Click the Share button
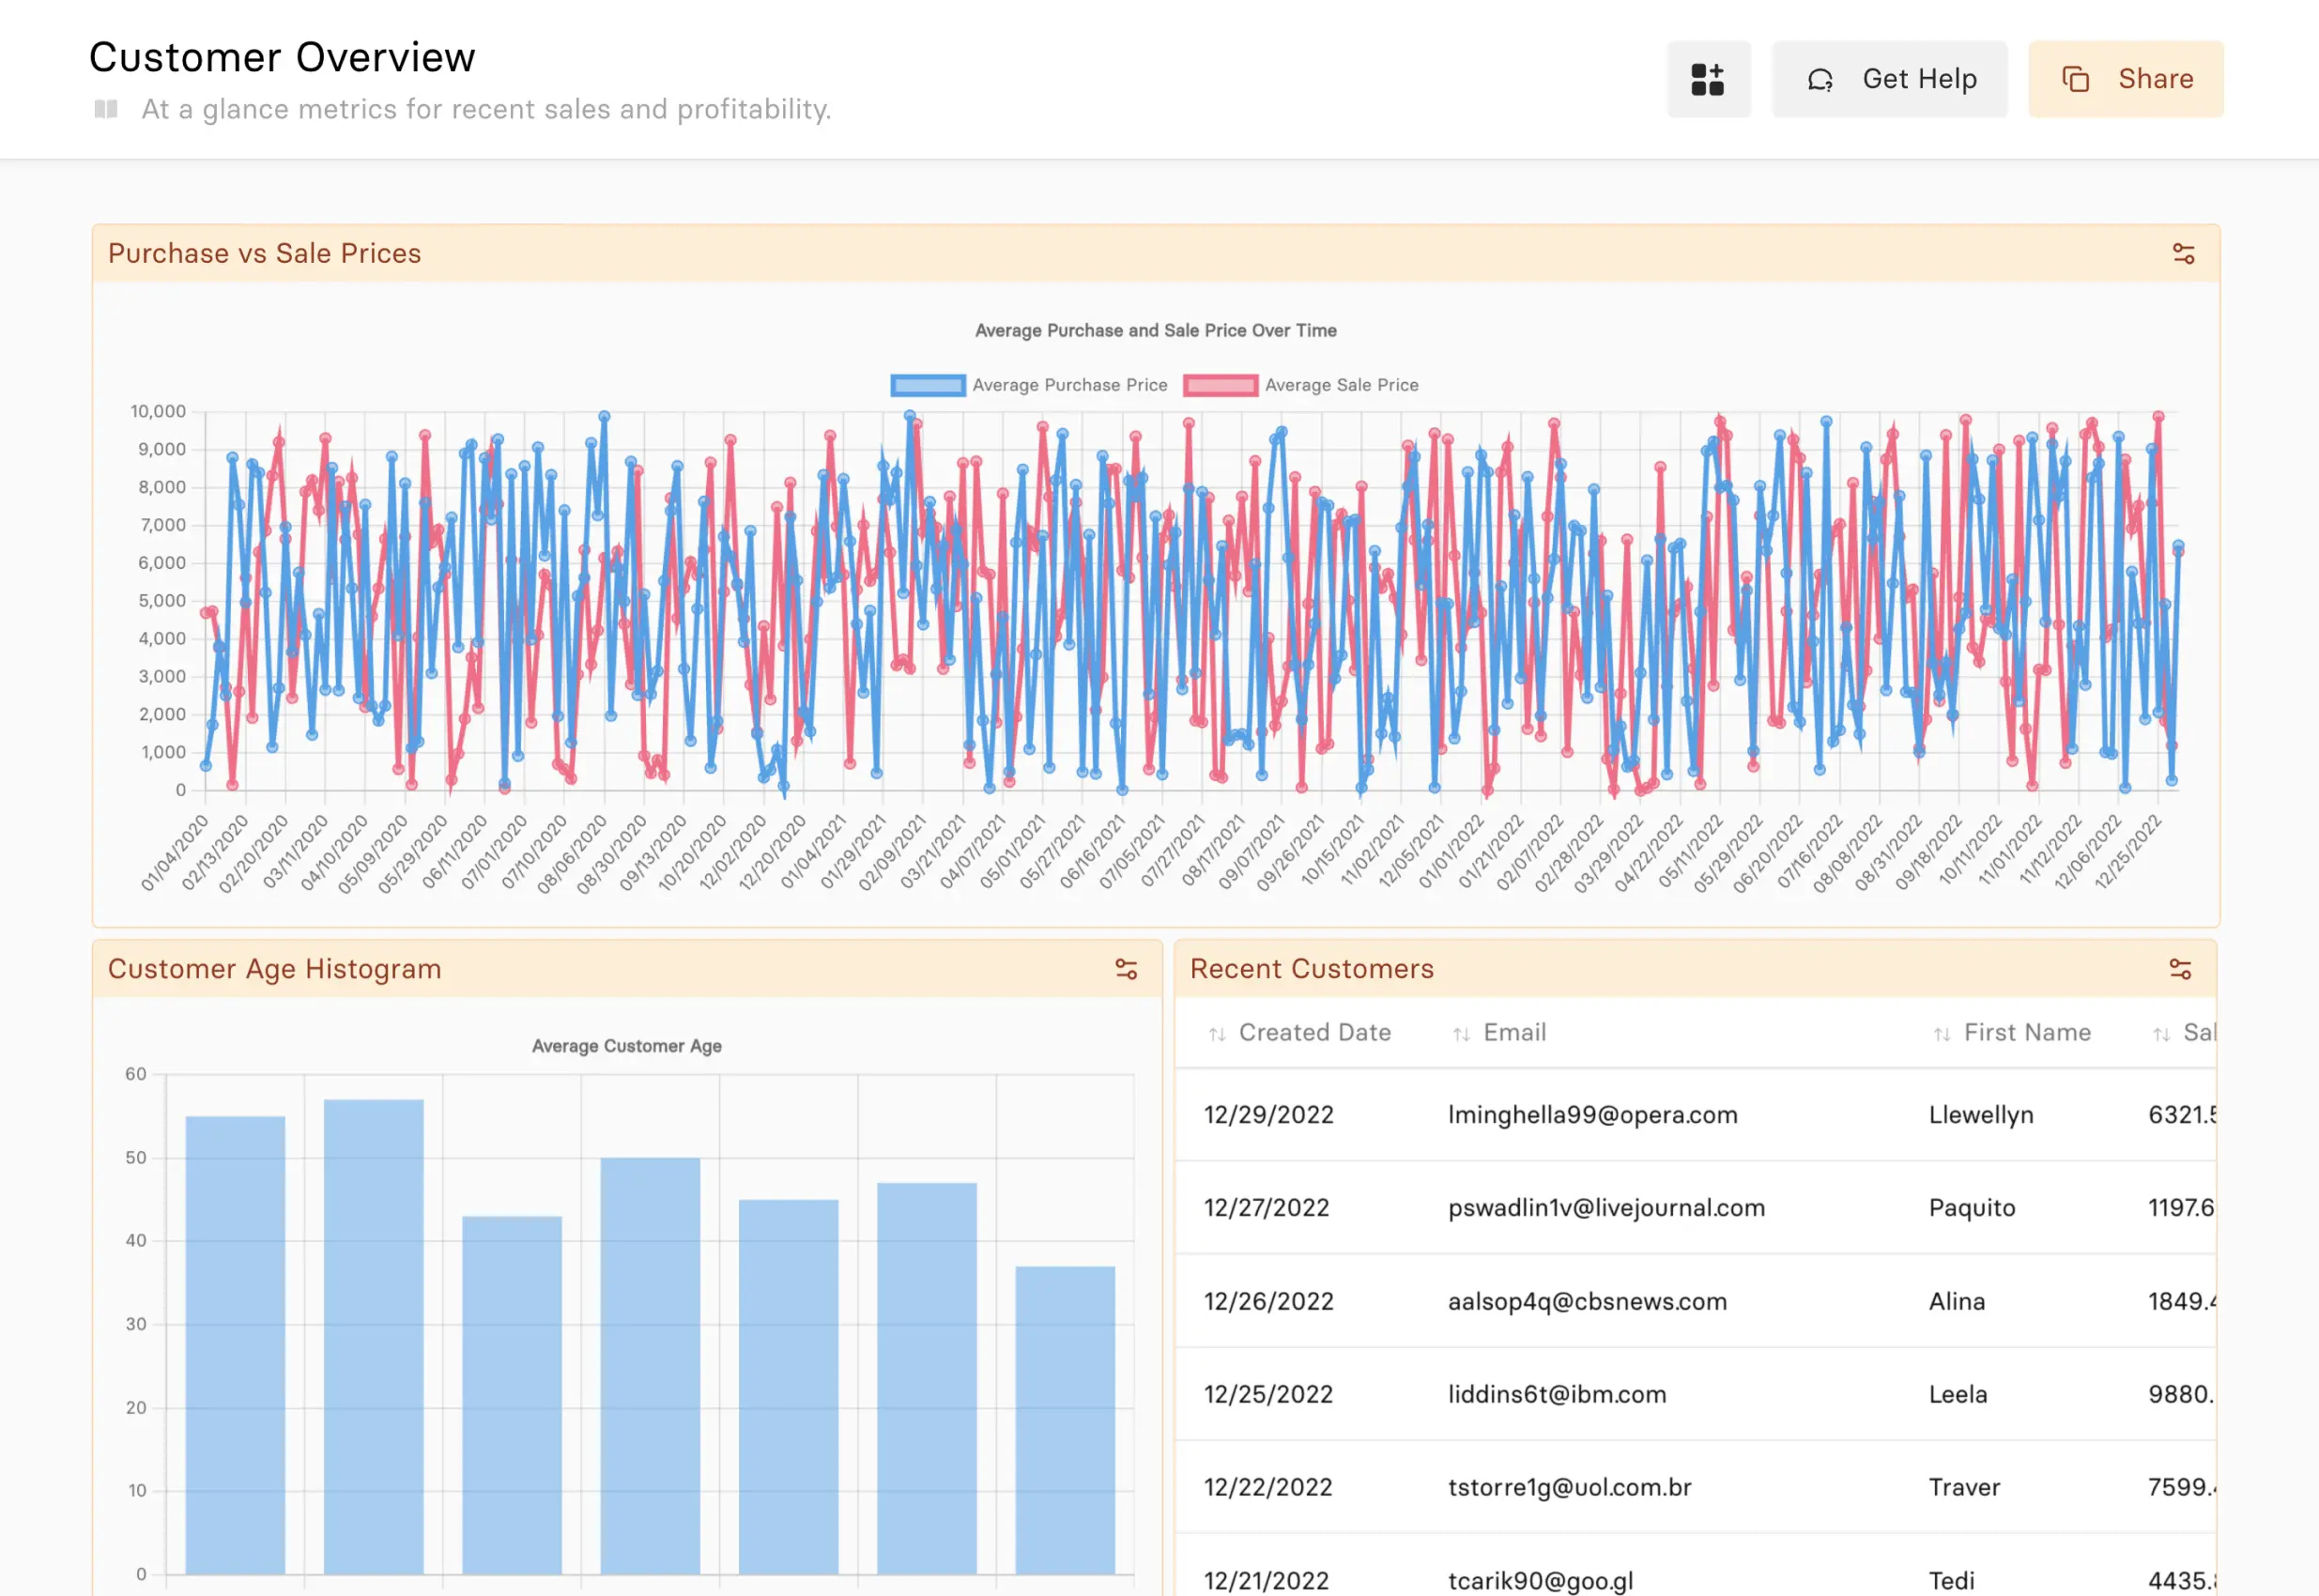Screen dimensions: 2319x1596 click(x=2125, y=79)
